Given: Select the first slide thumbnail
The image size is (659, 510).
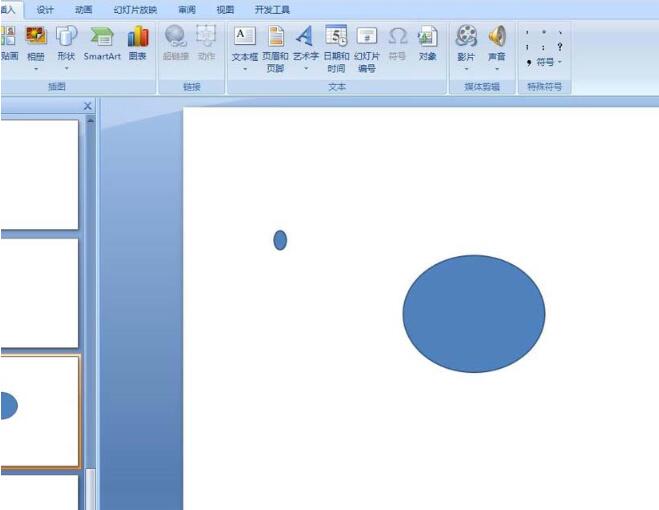Looking at the screenshot, I should pyautogui.click(x=40, y=175).
